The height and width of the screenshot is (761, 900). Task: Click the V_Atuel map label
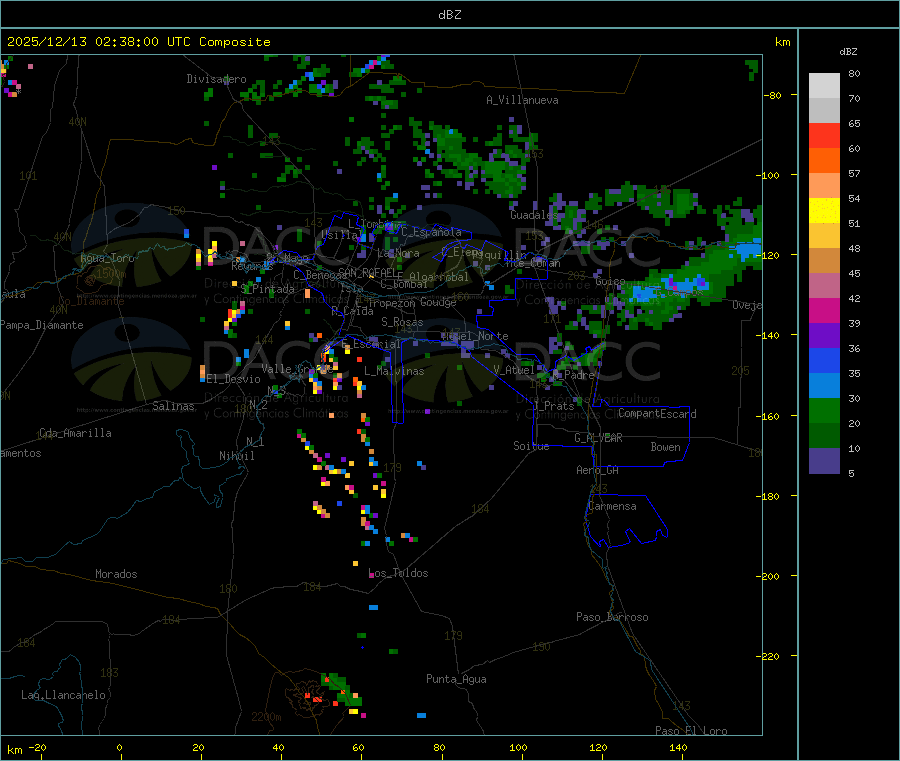(x=514, y=370)
